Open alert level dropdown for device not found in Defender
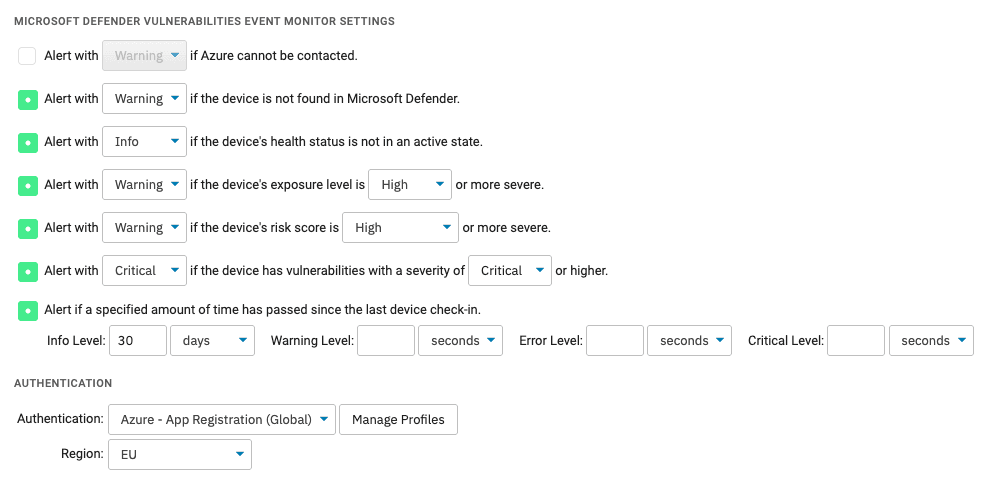 click(x=145, y=99)
